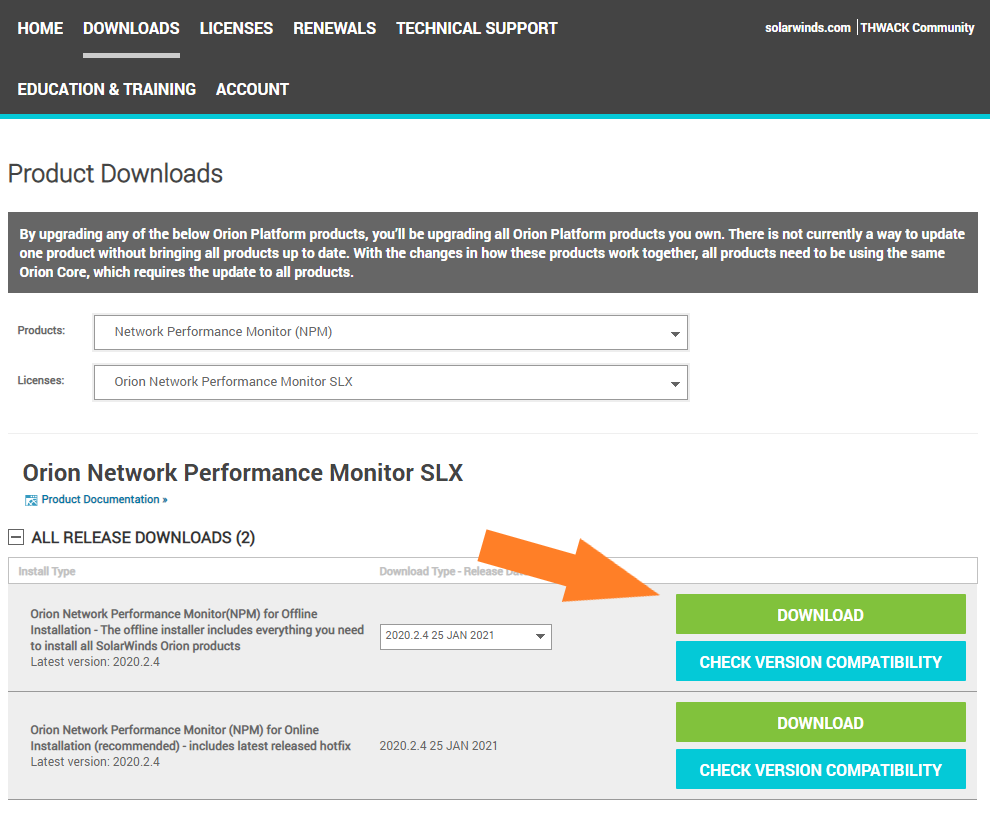Click Orion Network Performance Monitor SLX heading
The image size is (990, 814).
pos(243,473)
